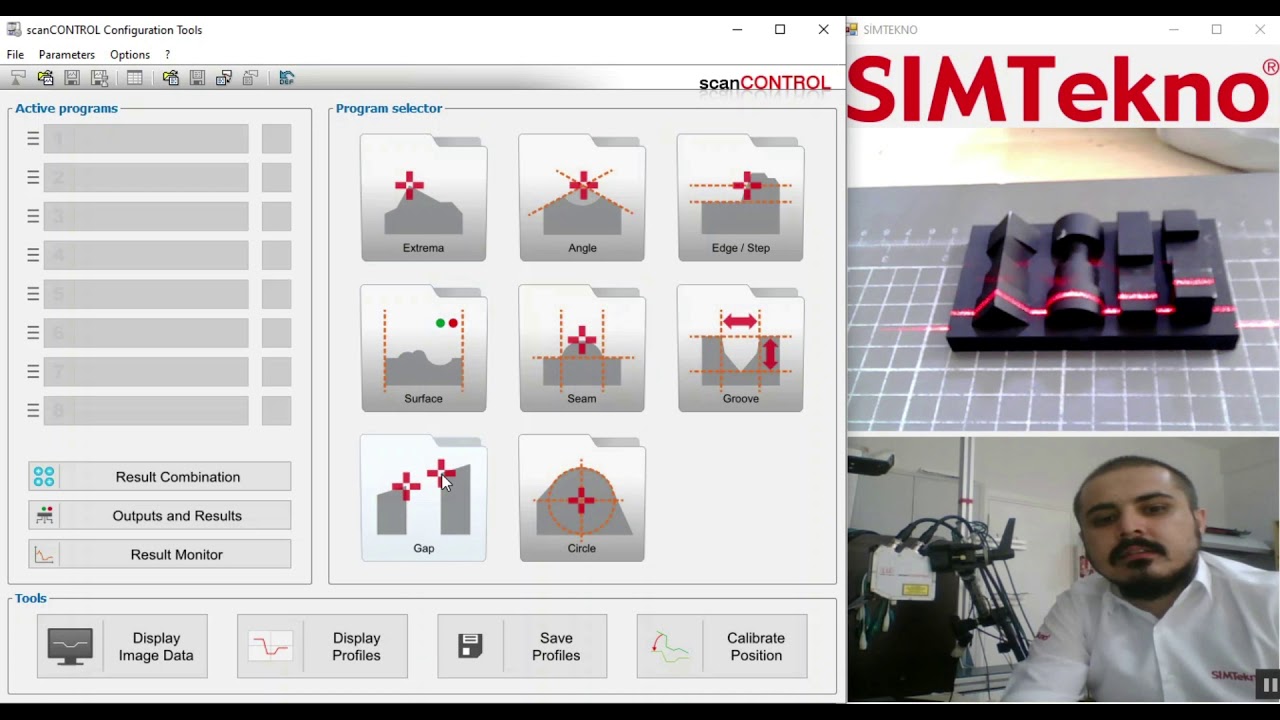Click the handle icon of active program row 8

click(x=33, y=410)
